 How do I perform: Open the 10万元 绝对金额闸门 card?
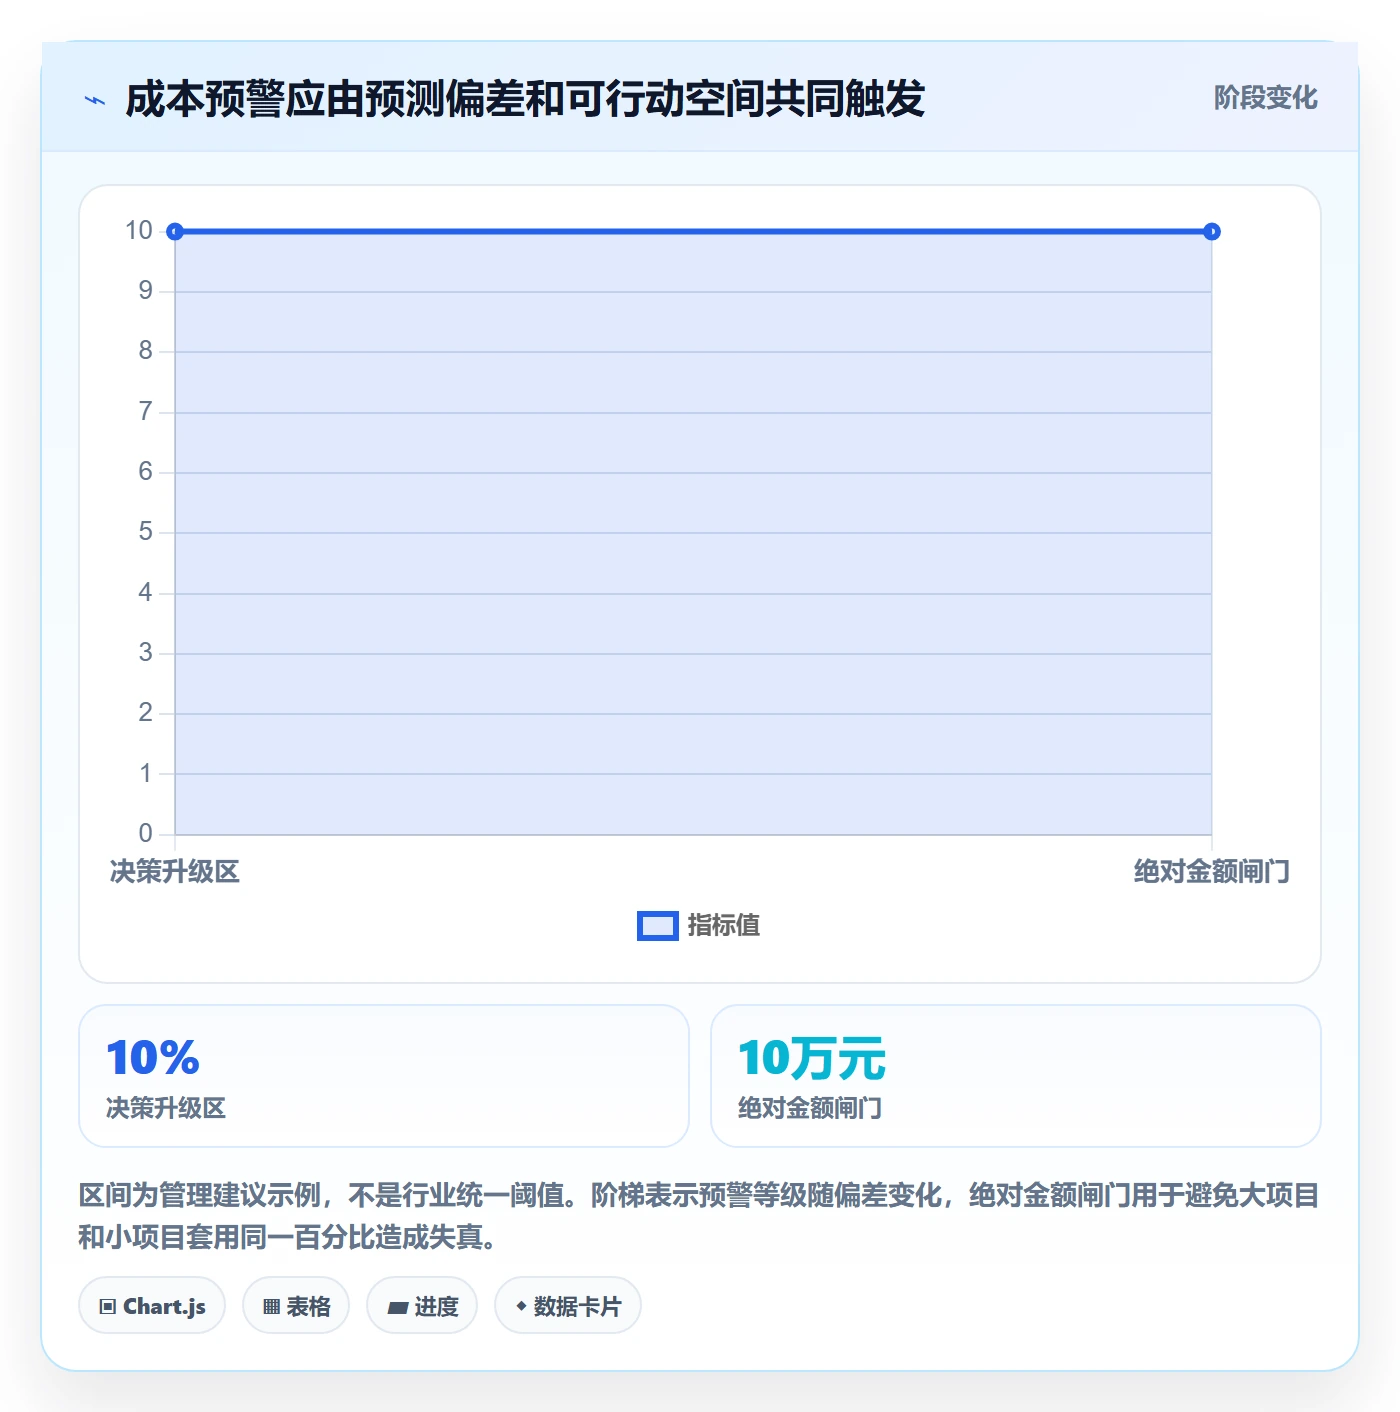(1016, 1076)
